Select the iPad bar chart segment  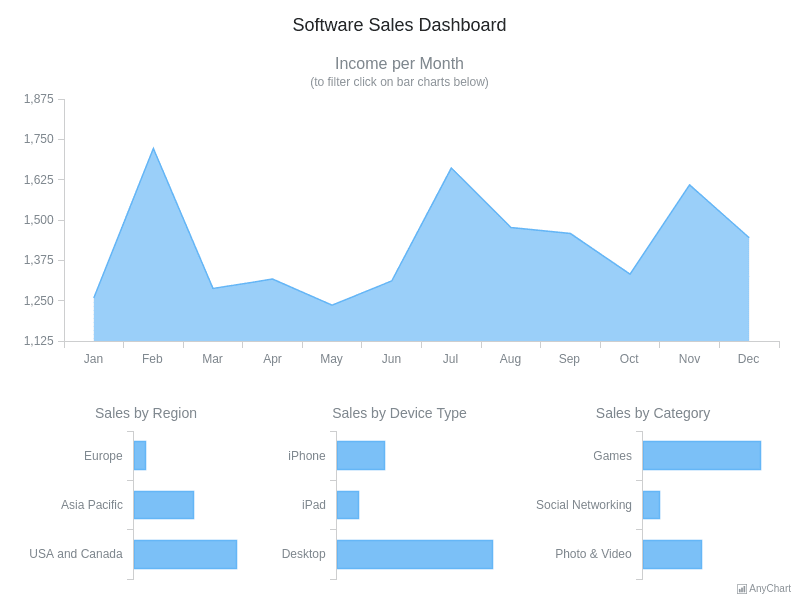(x=348, y=504)
